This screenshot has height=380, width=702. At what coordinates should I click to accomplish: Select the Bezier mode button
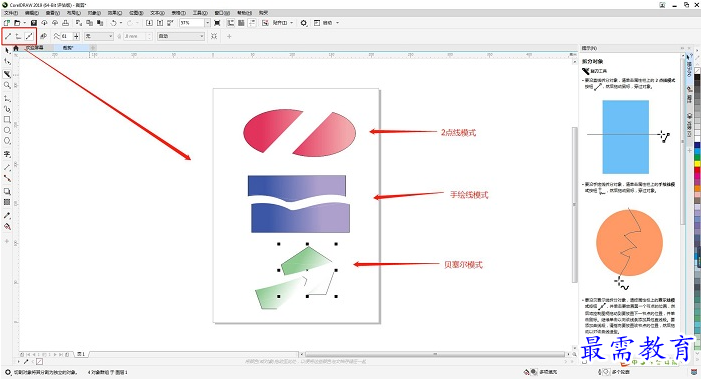click(29, 36)
